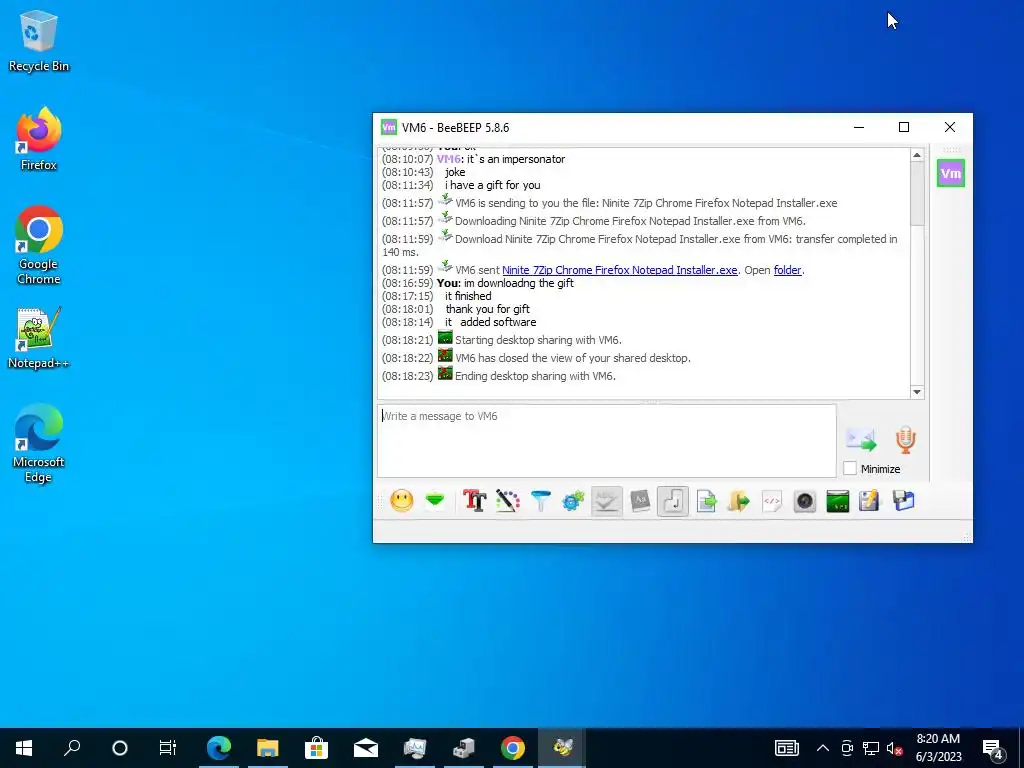The image size is (1024, 768).
Task: Click the notepad with pencil save icon
Action: [870, 502]
